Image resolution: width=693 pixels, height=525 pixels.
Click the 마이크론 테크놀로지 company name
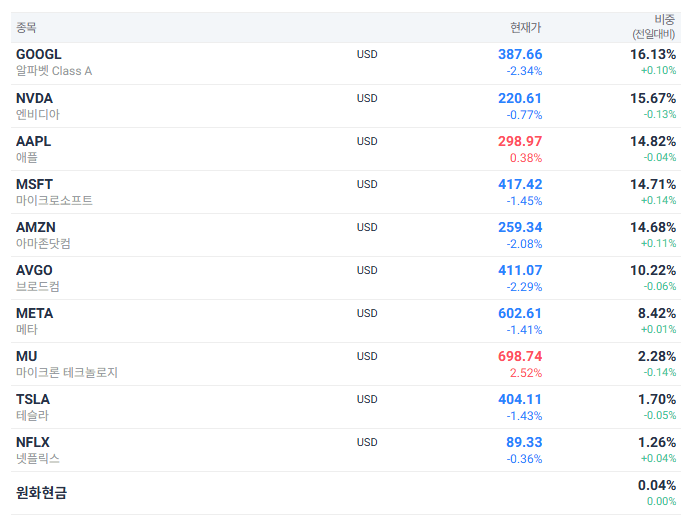point(67,372)
